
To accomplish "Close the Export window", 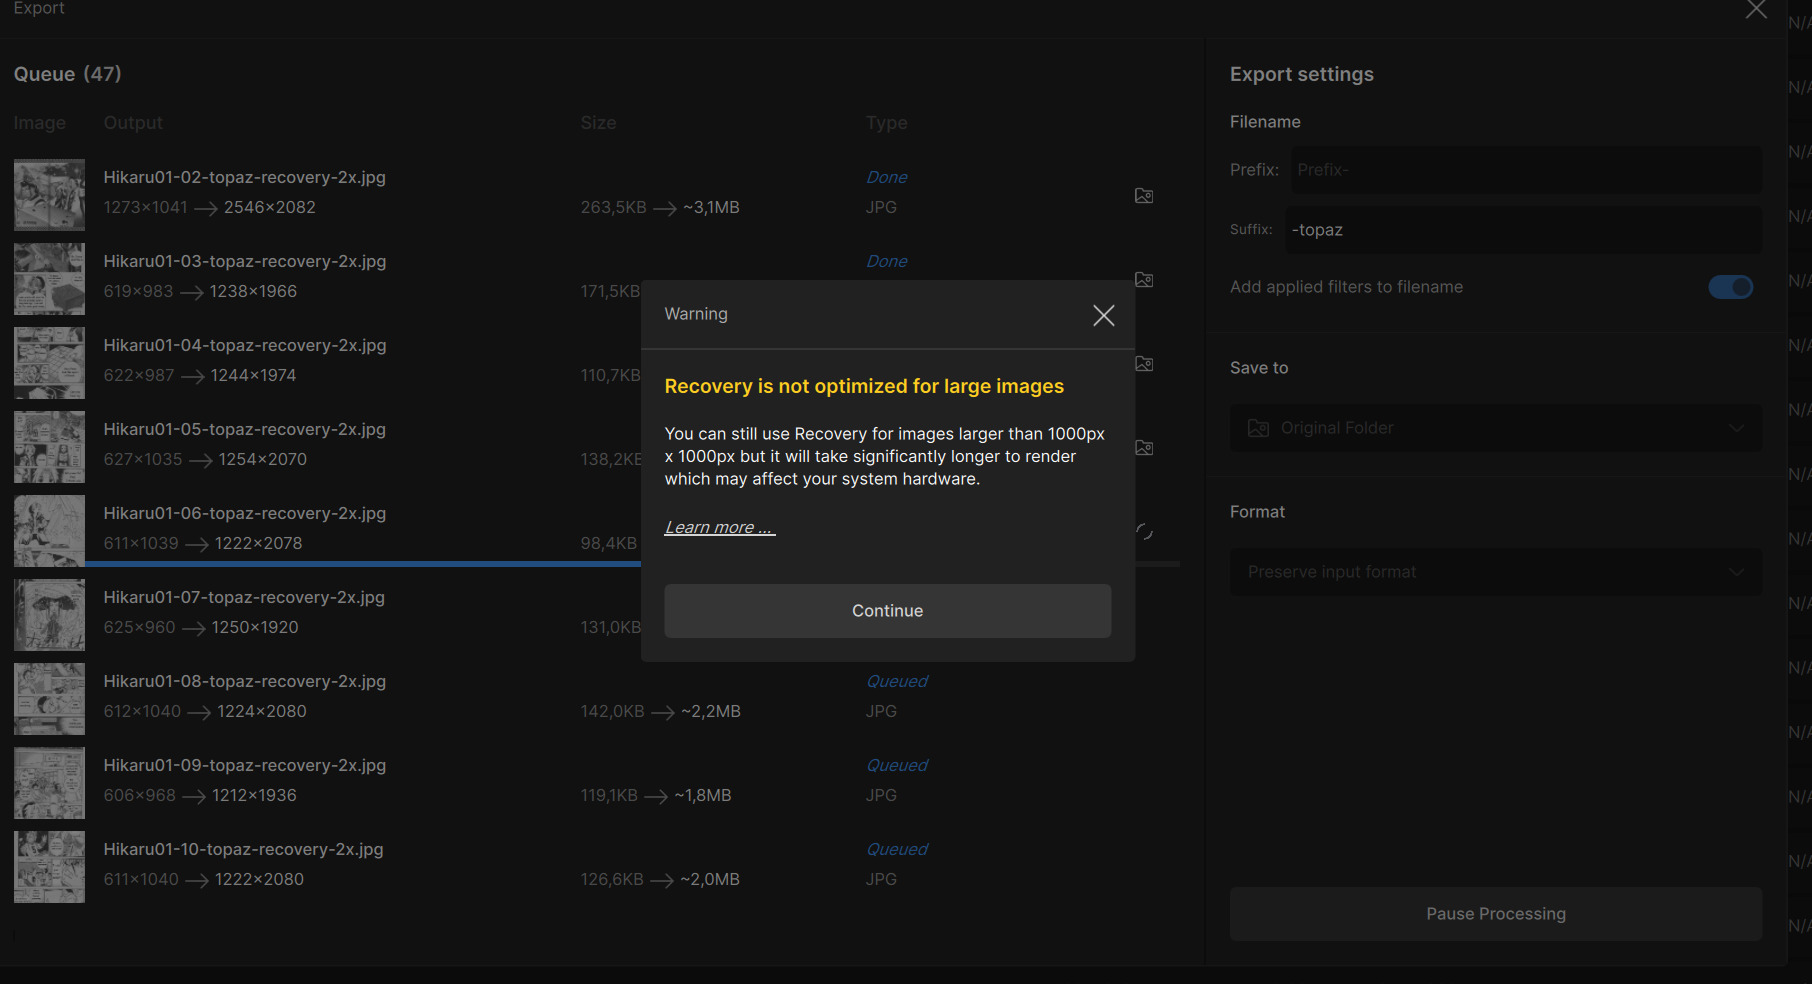I will 1755,10.
